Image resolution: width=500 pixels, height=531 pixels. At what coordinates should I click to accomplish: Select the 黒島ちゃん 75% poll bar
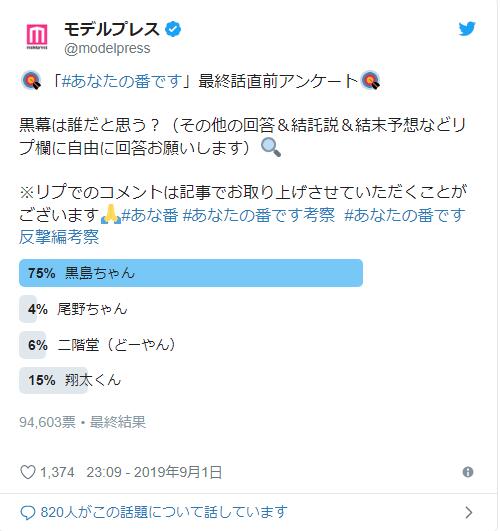pos(191,273)
